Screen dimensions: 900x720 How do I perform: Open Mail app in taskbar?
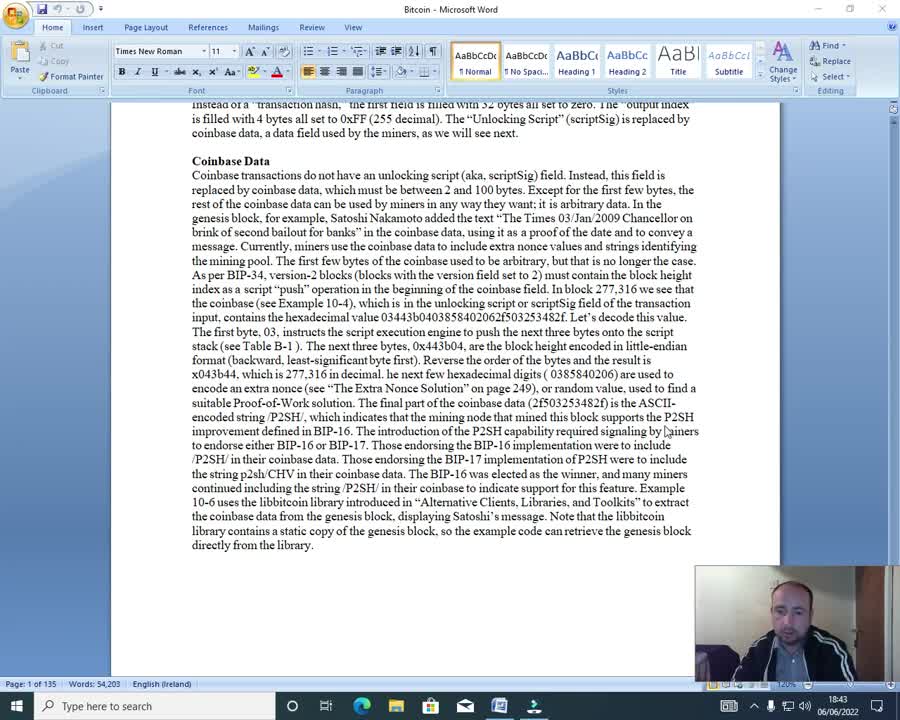tap(465, 706)
